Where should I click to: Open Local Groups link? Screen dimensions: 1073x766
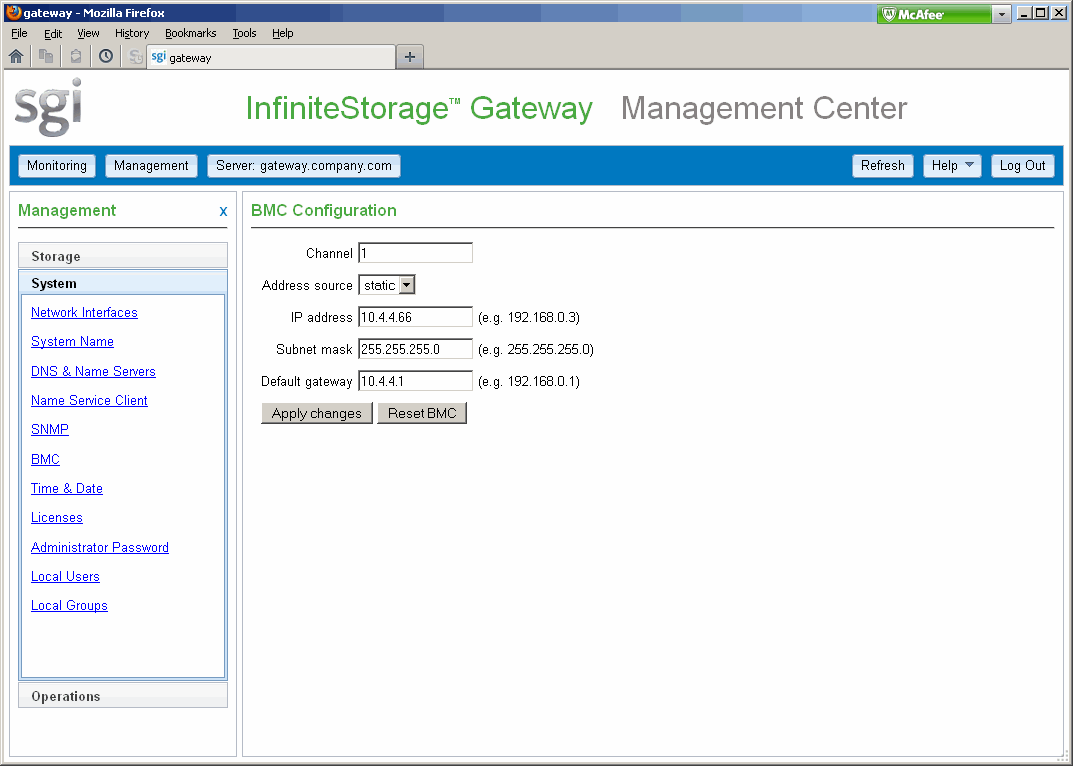(69, 606)
